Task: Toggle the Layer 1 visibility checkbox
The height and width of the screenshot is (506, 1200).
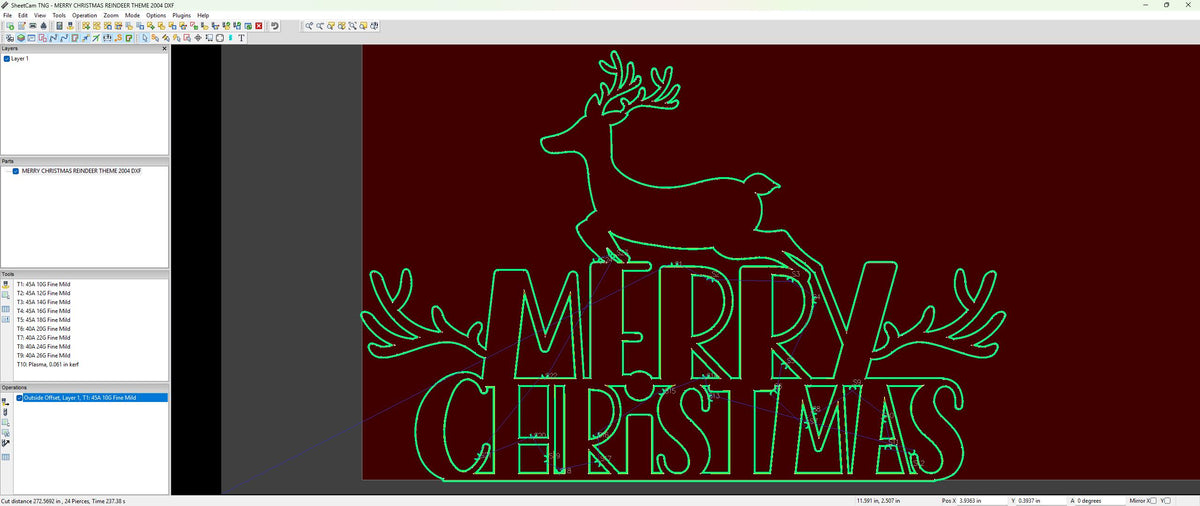Action: pyautogui.click(x=7, y=59)
